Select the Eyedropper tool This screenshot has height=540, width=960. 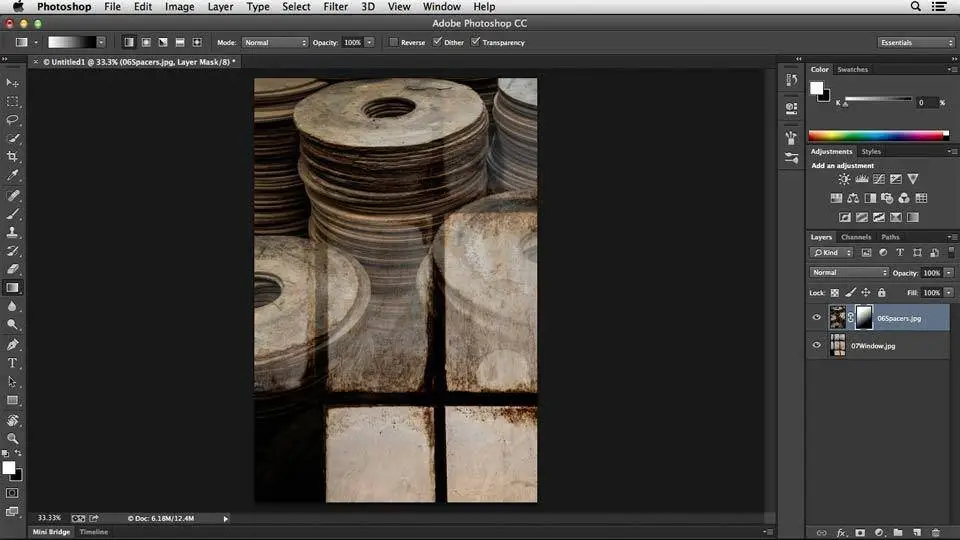13,175
